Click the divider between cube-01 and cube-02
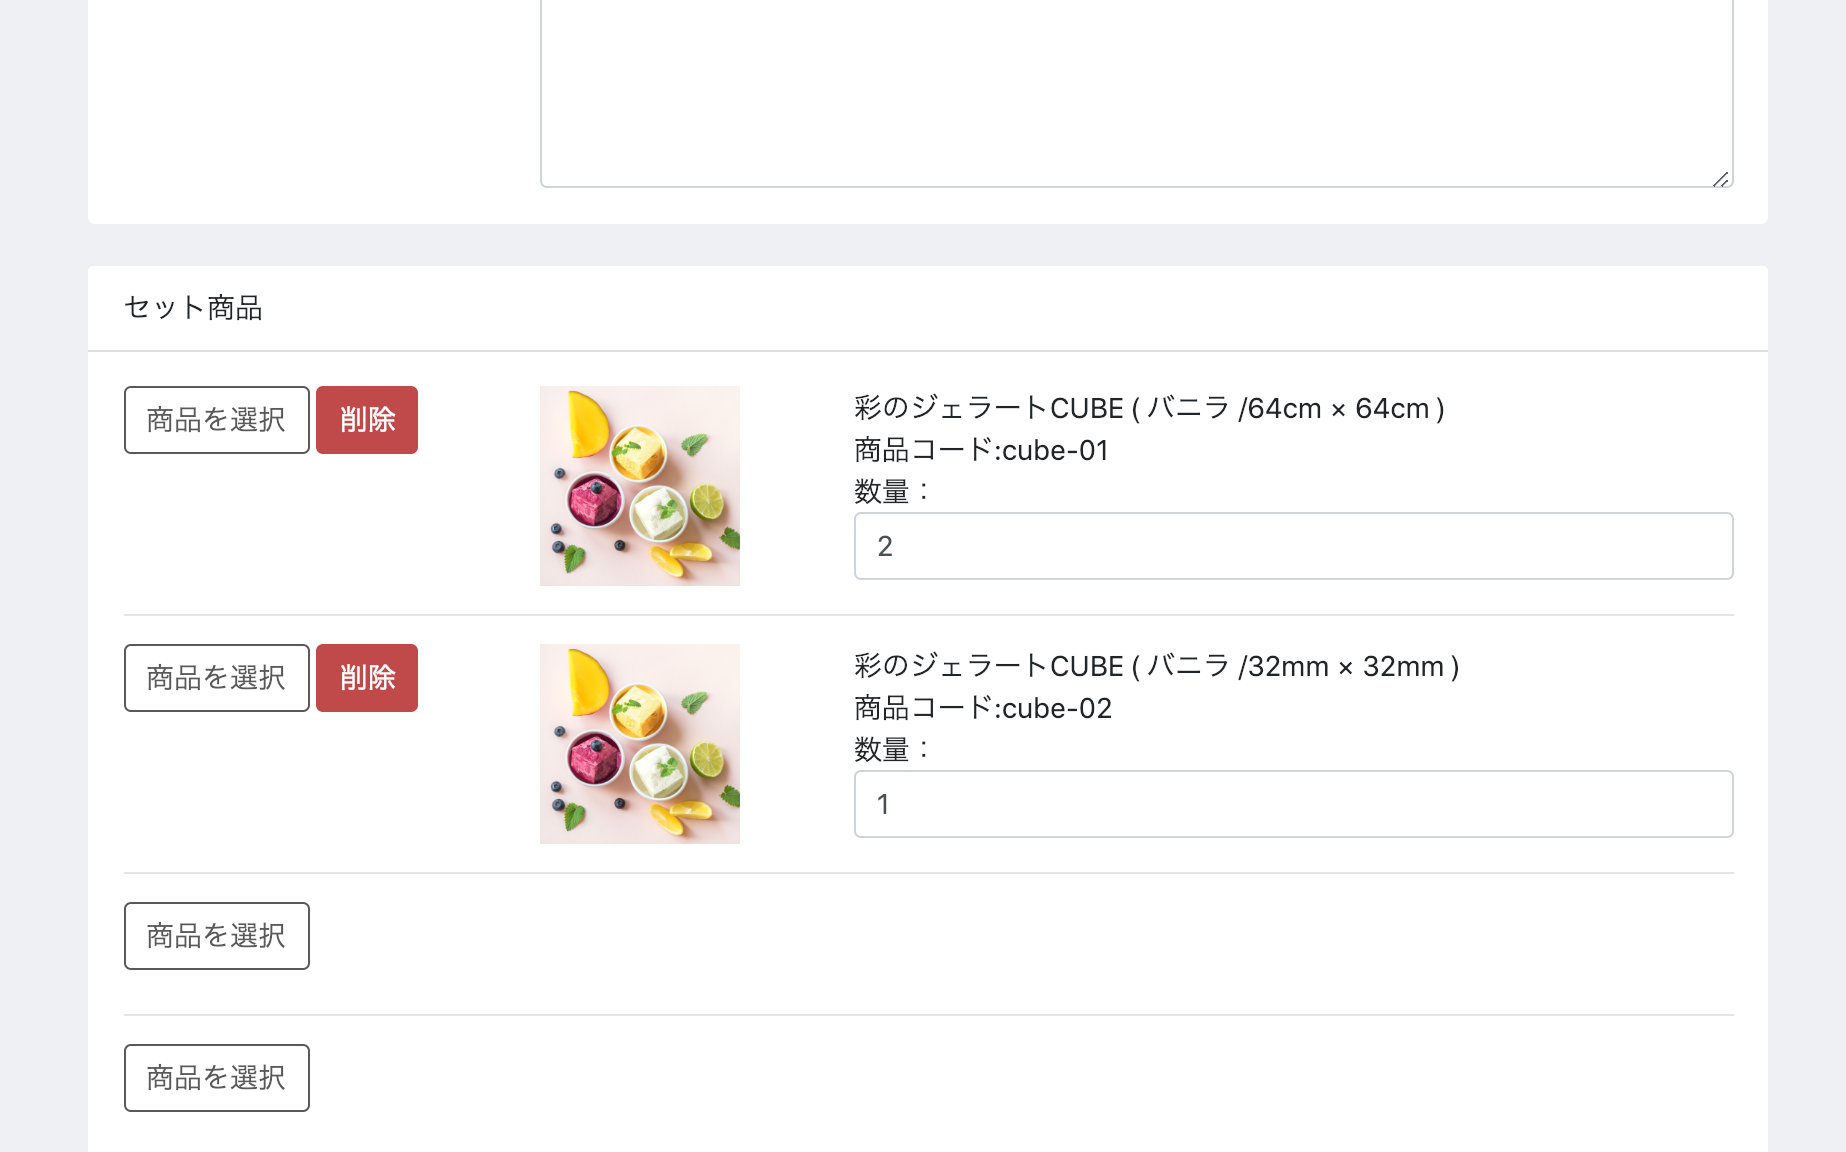The image size is (1846, 1152). coord(929,615)
